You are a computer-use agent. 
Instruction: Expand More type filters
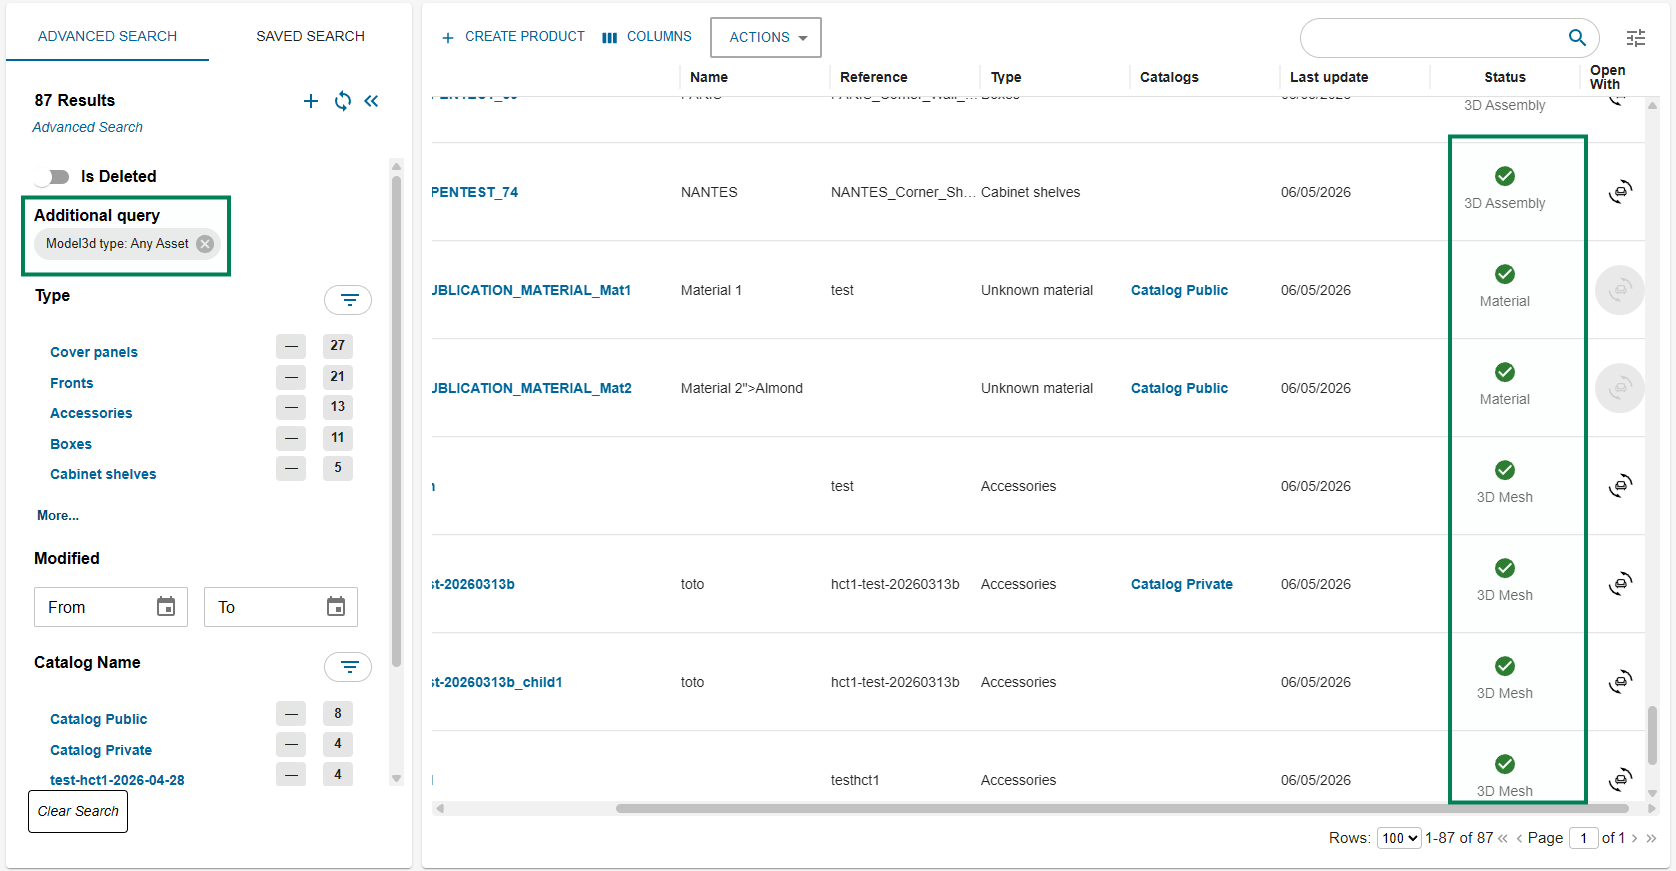pos(58,516)
